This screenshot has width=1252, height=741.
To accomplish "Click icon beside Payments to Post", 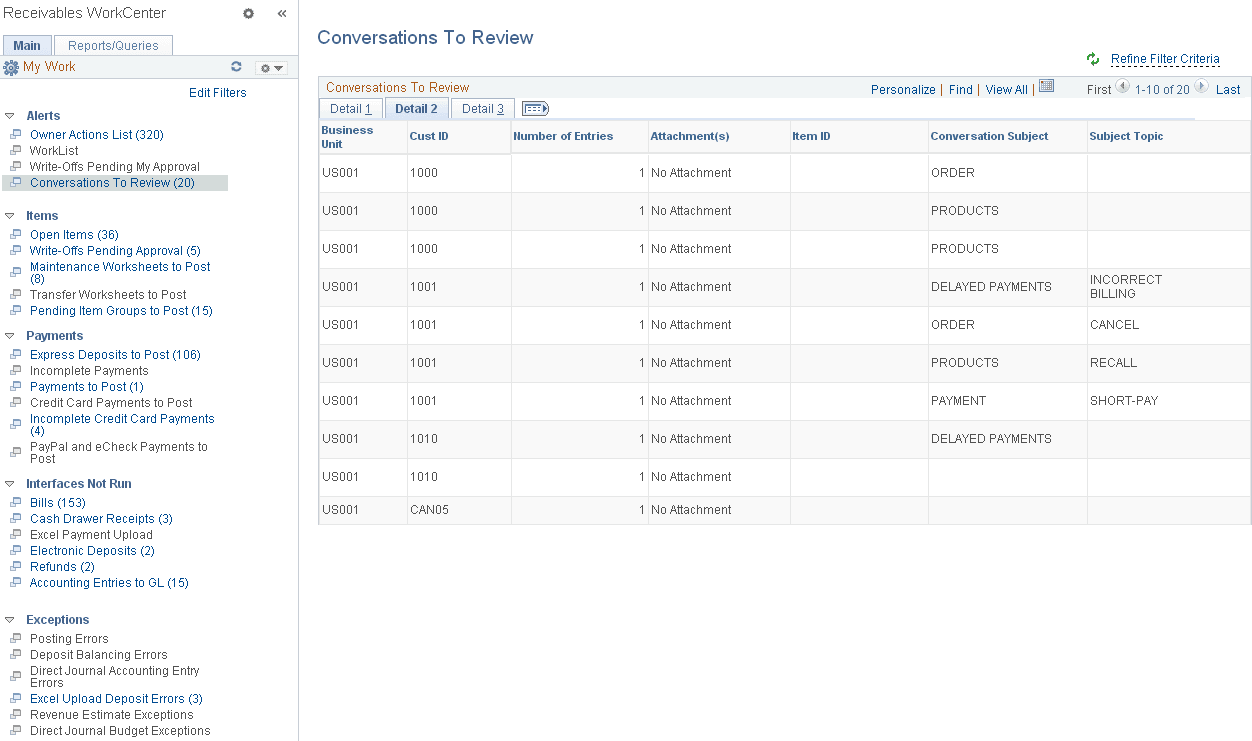I will (15, 386).
